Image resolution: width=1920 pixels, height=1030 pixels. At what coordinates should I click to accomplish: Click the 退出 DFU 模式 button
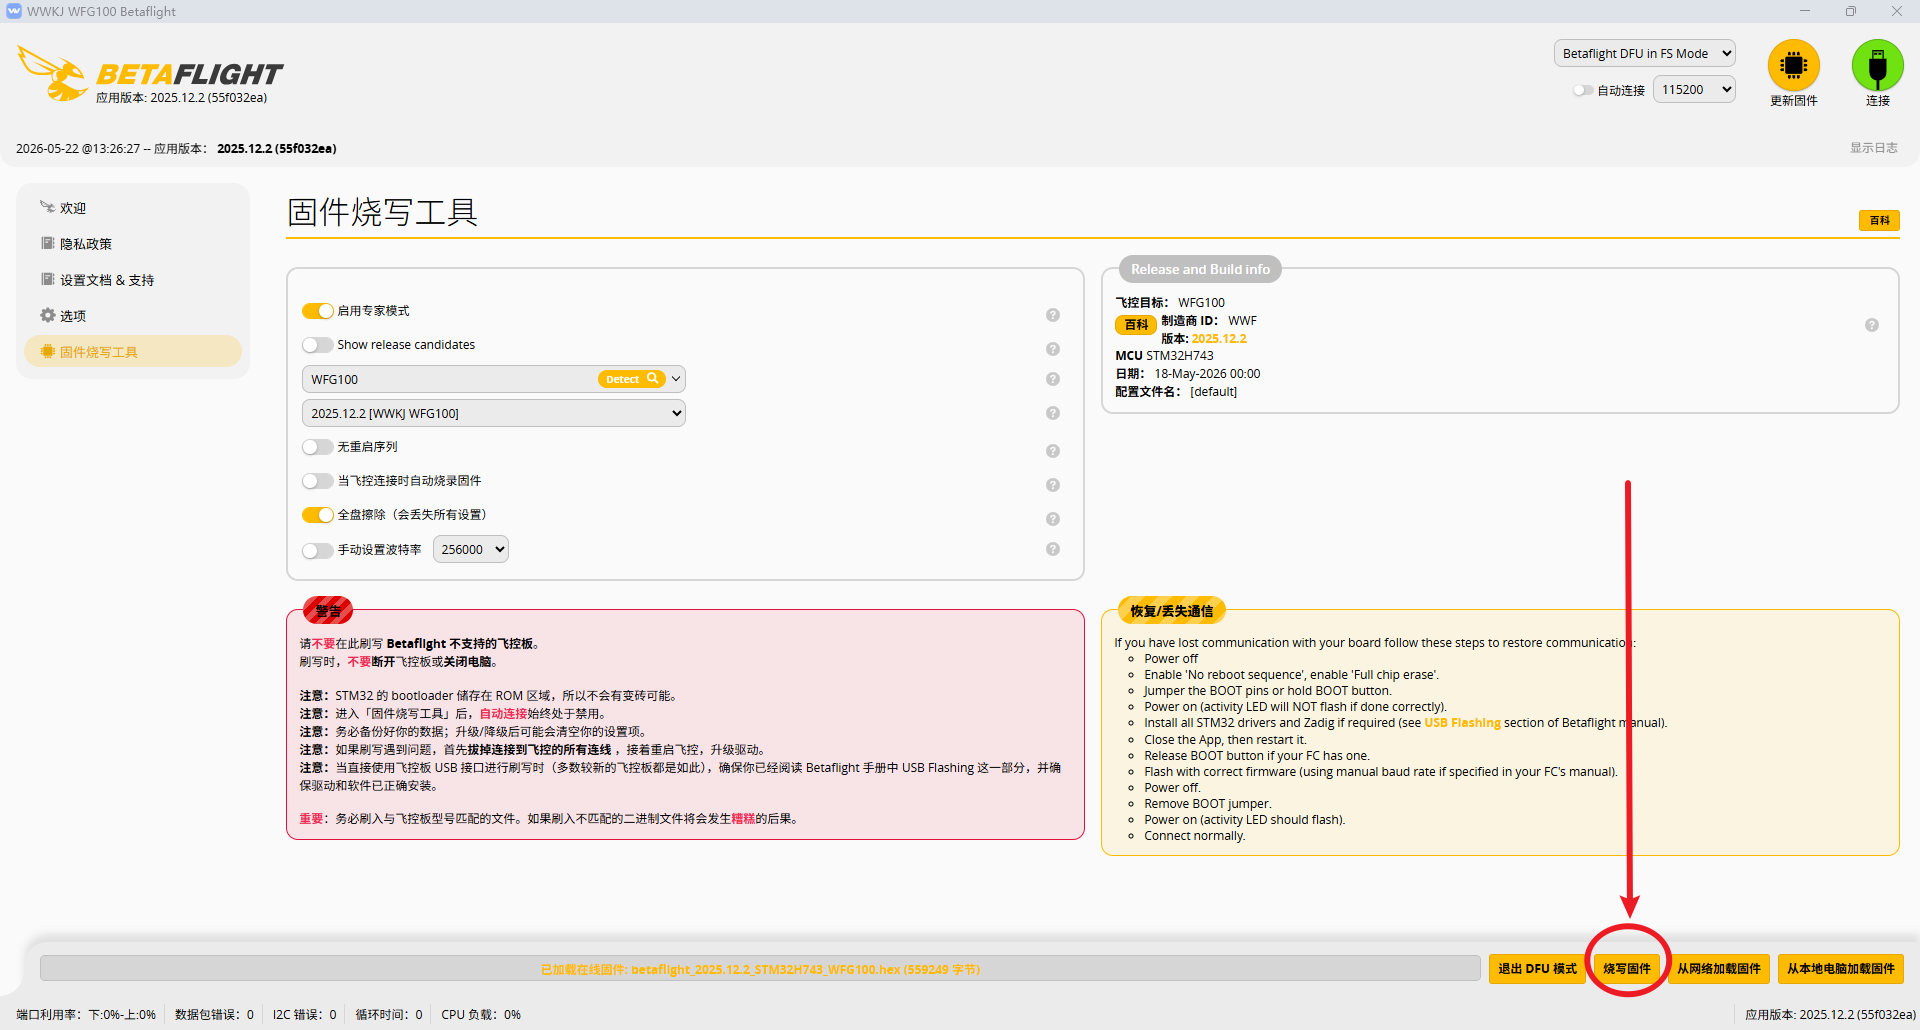pyautogui.click(x=1537, y=969)
